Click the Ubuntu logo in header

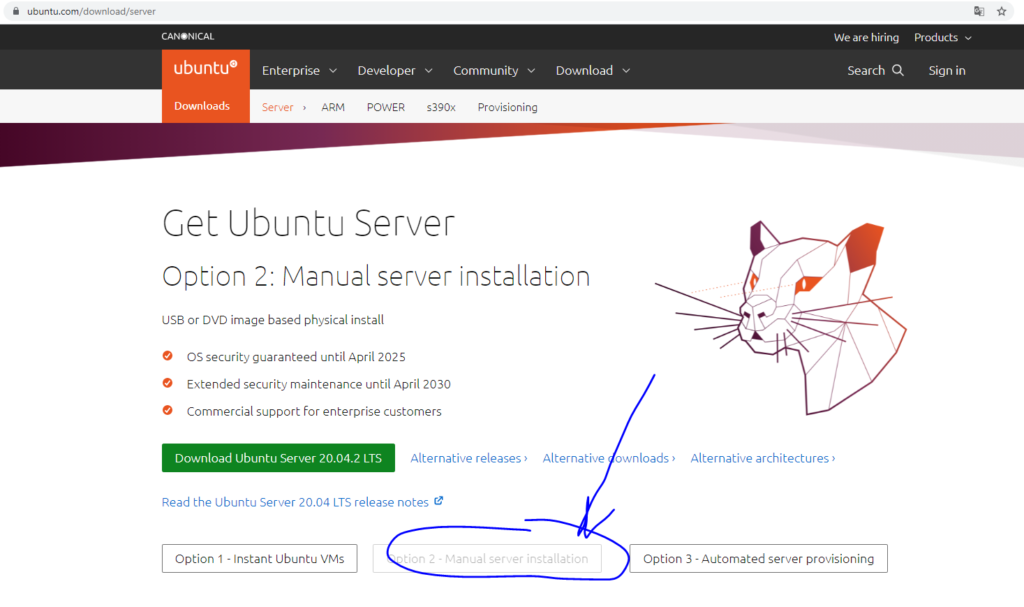click(205, 69)
